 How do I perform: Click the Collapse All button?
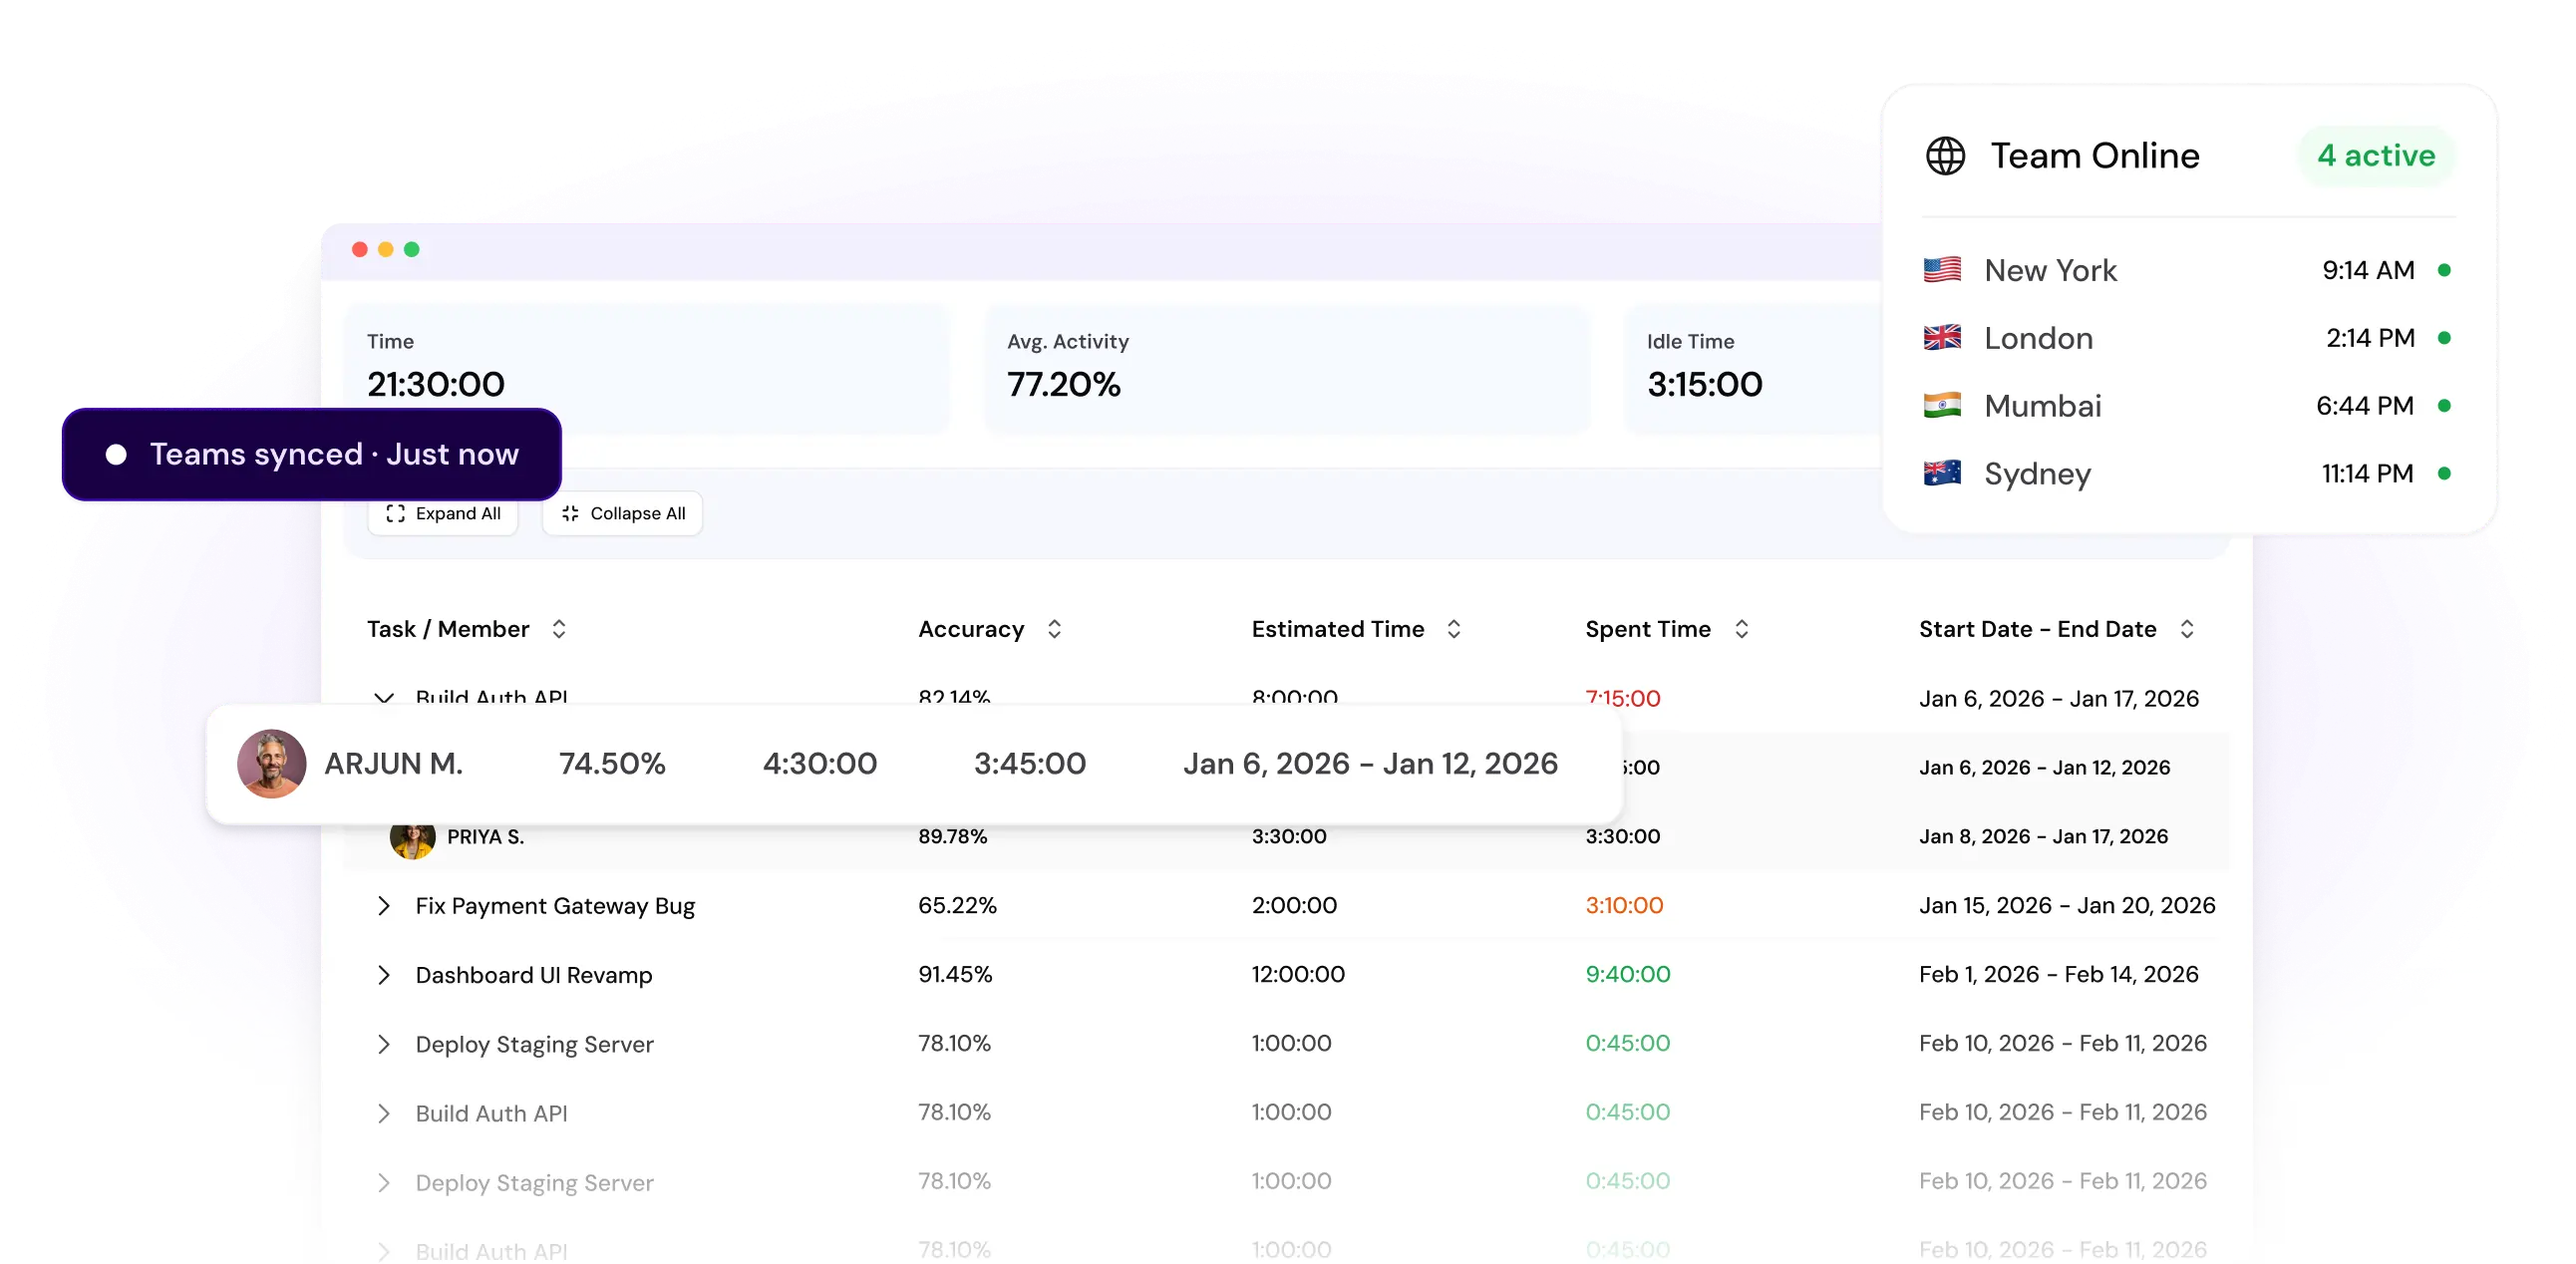tap(622, 513)
